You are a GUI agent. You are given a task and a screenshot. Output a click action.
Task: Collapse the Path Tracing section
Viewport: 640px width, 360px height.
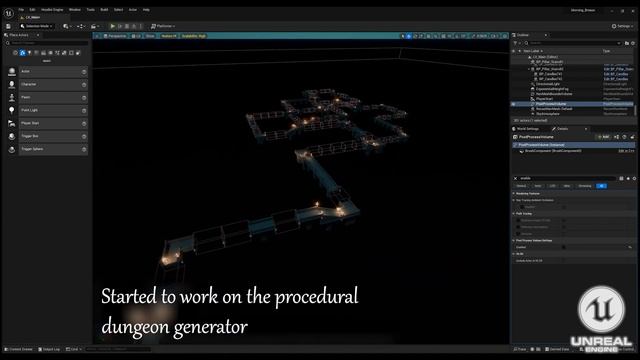tap(514, 213)
